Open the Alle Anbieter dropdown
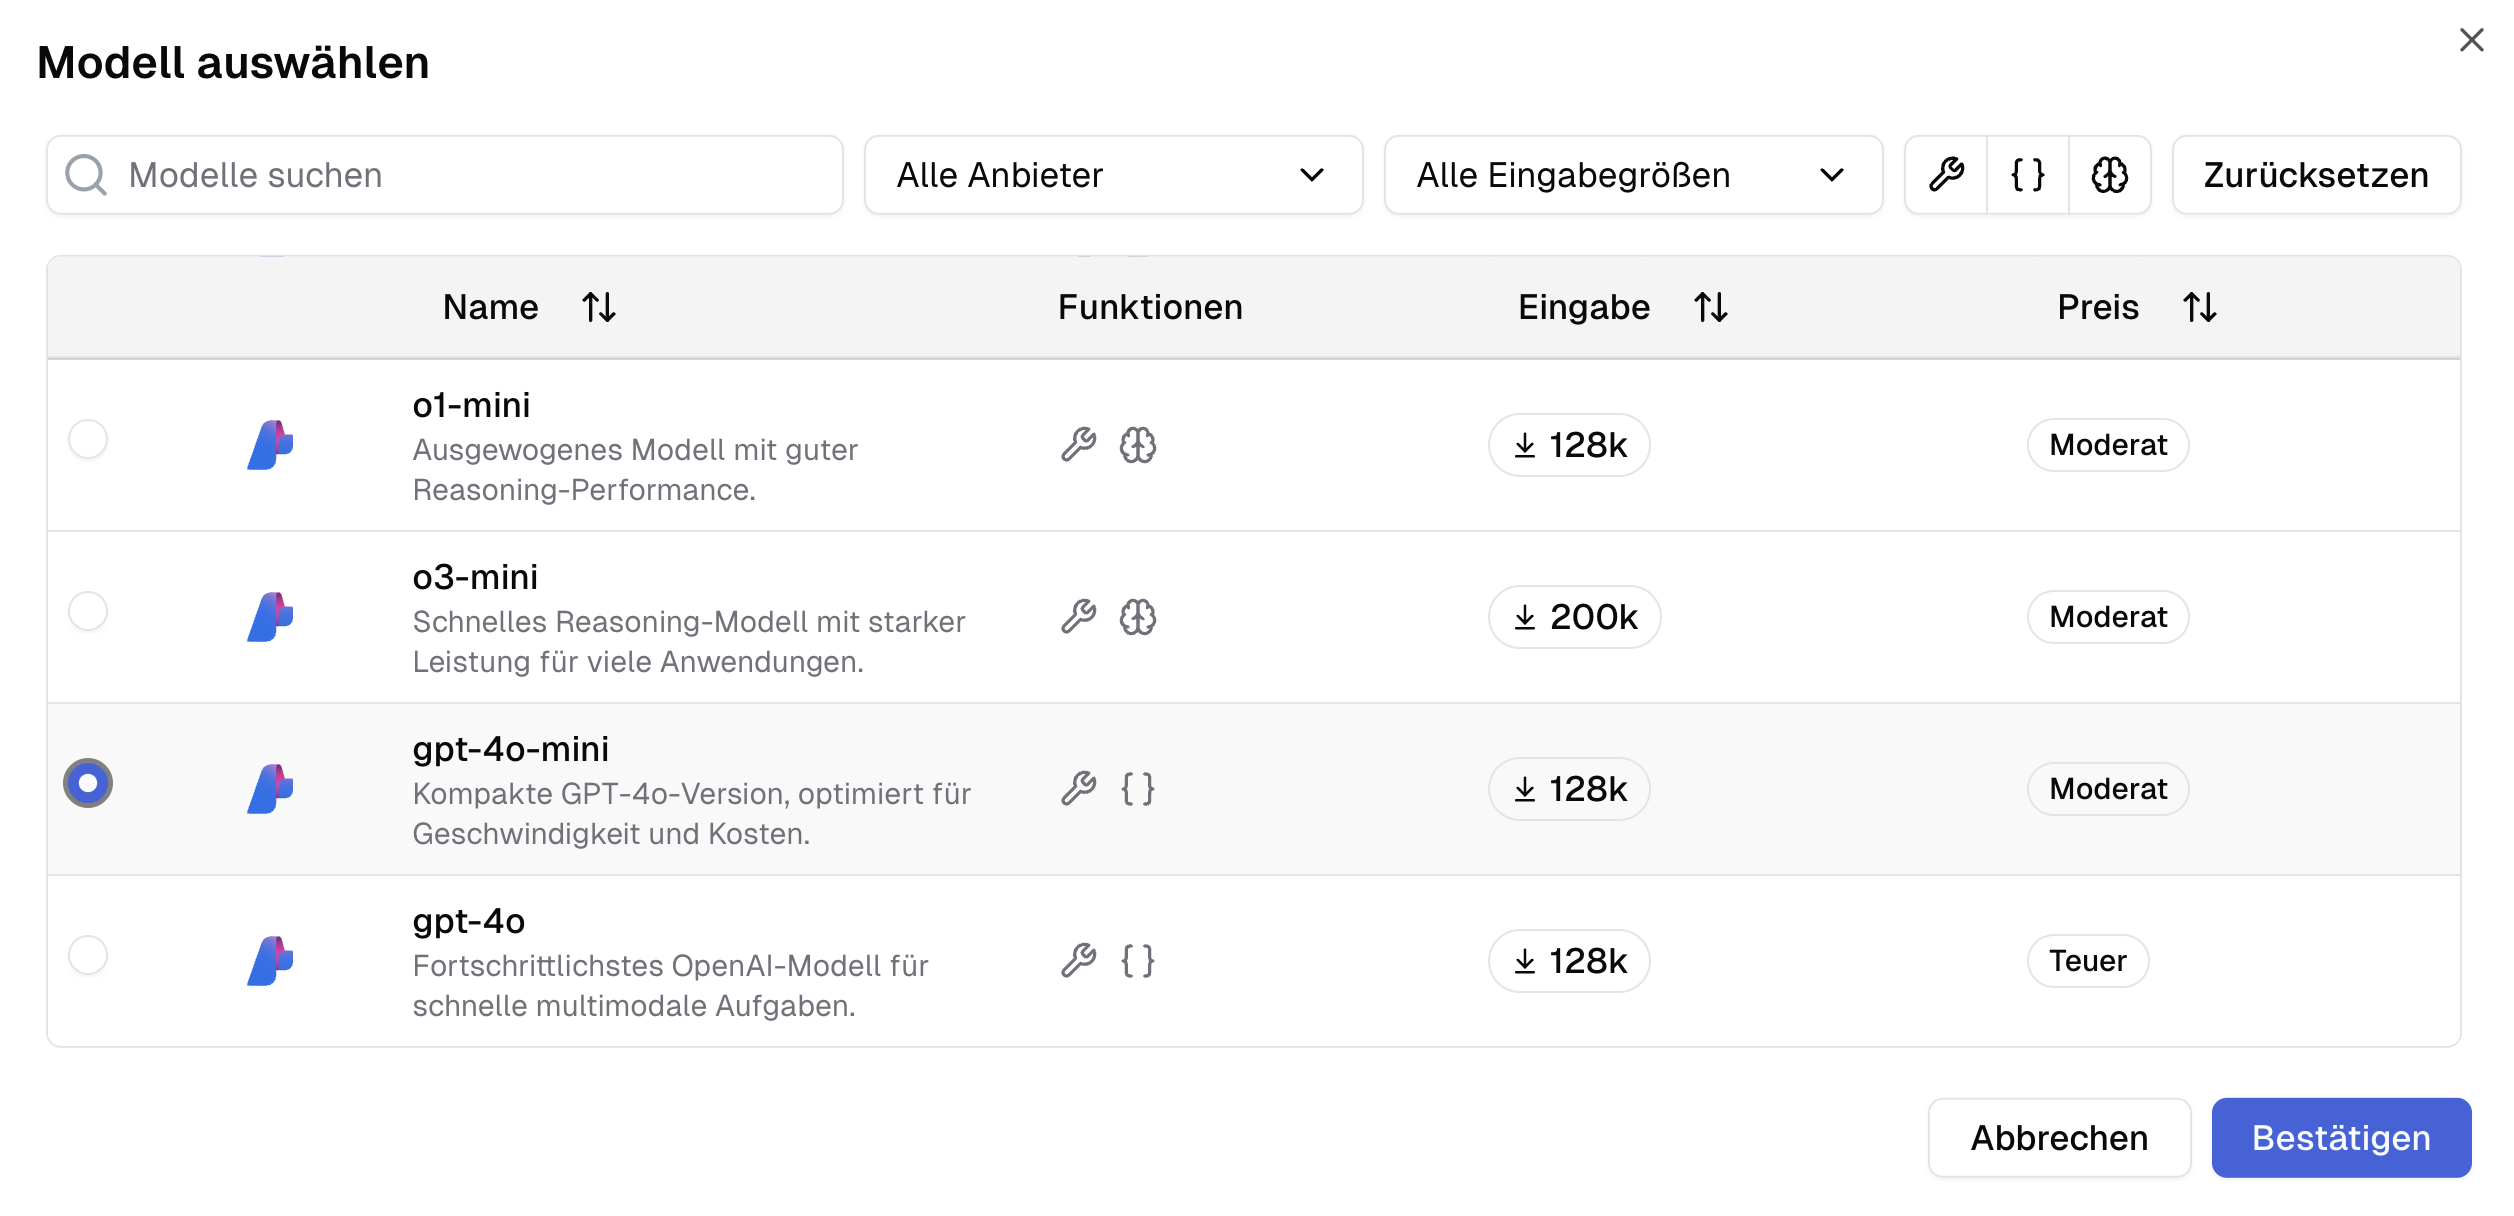The height and width of the screenshot is (1216, 2514). [x=1112, y=175]
